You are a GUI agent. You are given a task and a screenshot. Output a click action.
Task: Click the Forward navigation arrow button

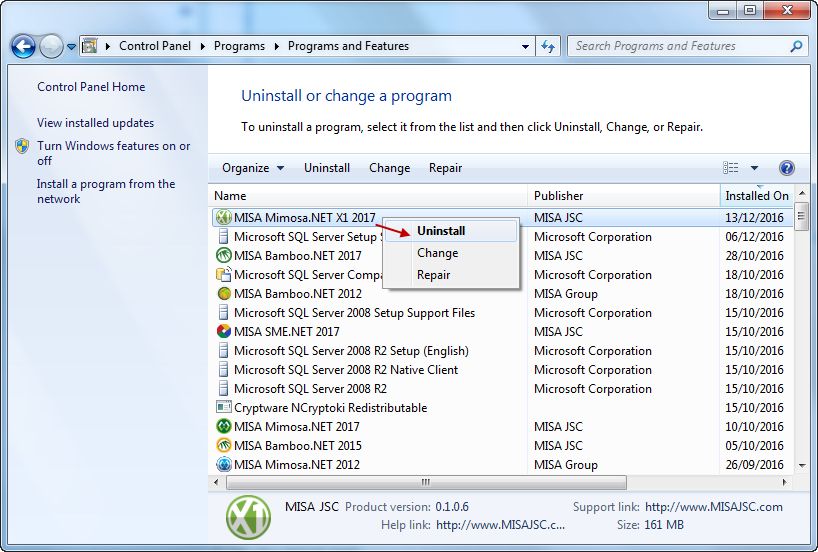(x=51, y=46)
